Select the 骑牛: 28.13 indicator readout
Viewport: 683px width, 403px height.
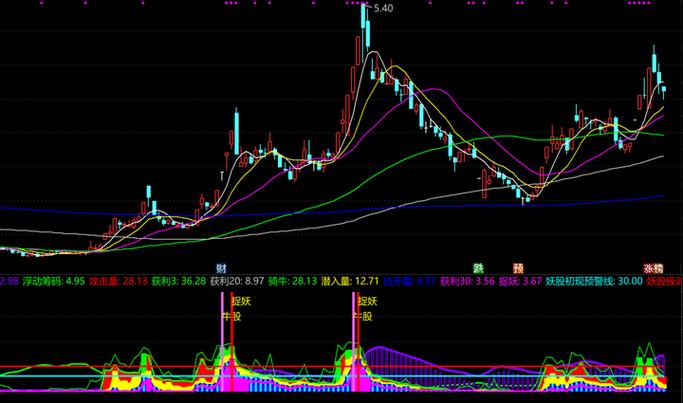(x=292, y=281)
